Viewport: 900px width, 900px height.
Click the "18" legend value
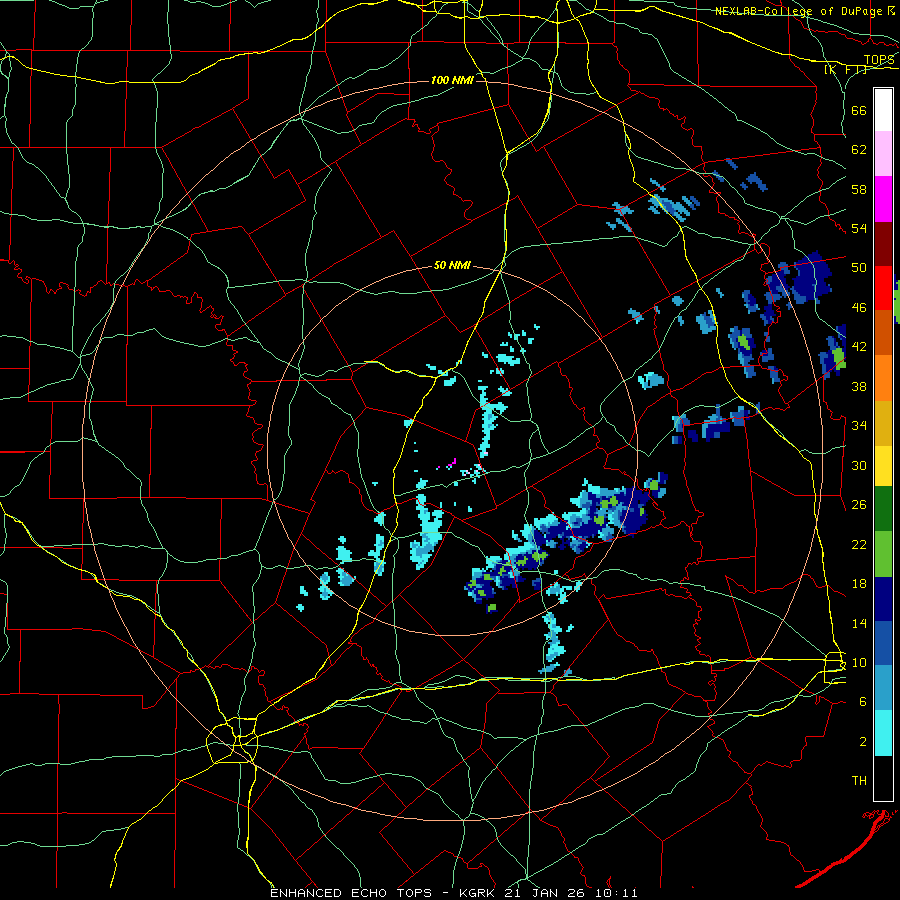click(x=859, y=584)
